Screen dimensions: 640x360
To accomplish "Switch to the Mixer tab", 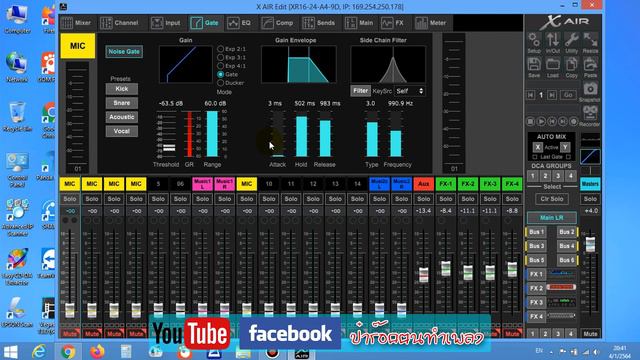I will [76, 23].
